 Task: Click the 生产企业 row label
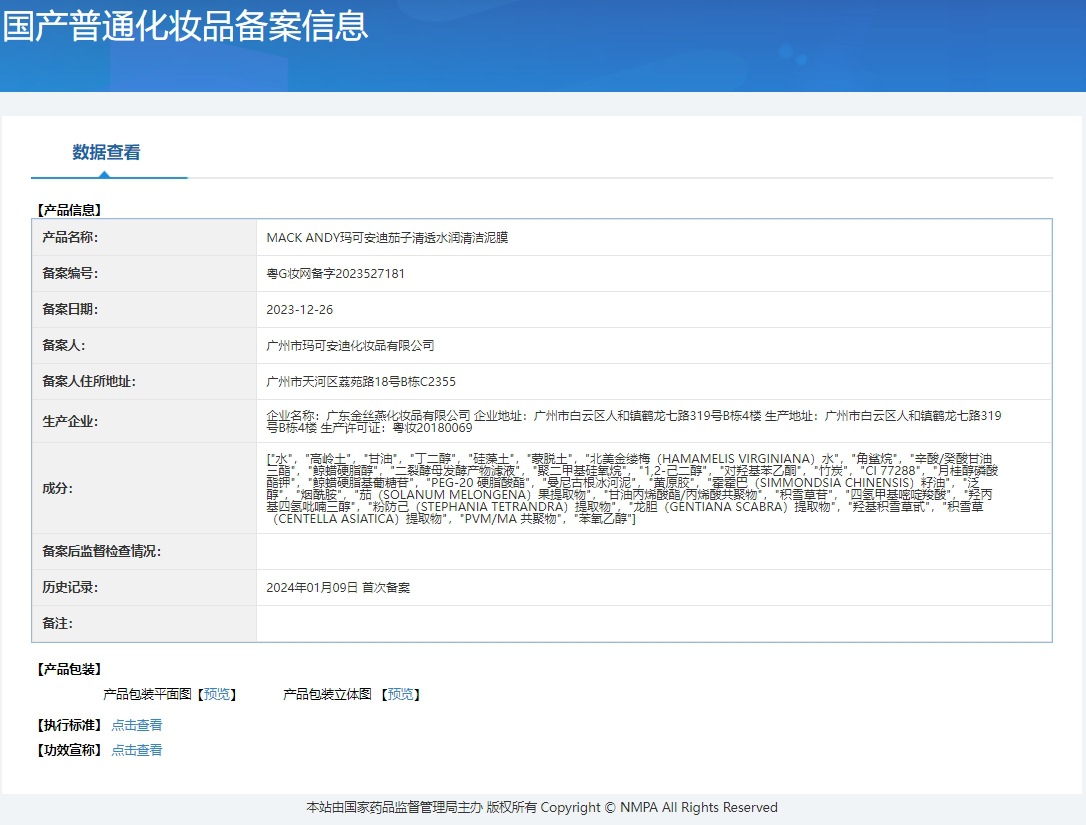(70, 421)
